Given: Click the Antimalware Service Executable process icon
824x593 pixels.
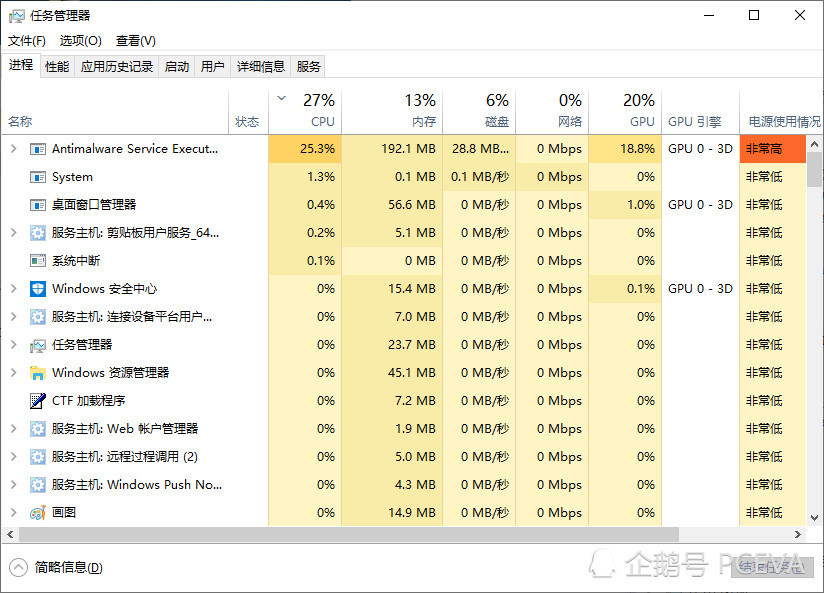Looking at the screenshot, I should (x=37, y=149).
